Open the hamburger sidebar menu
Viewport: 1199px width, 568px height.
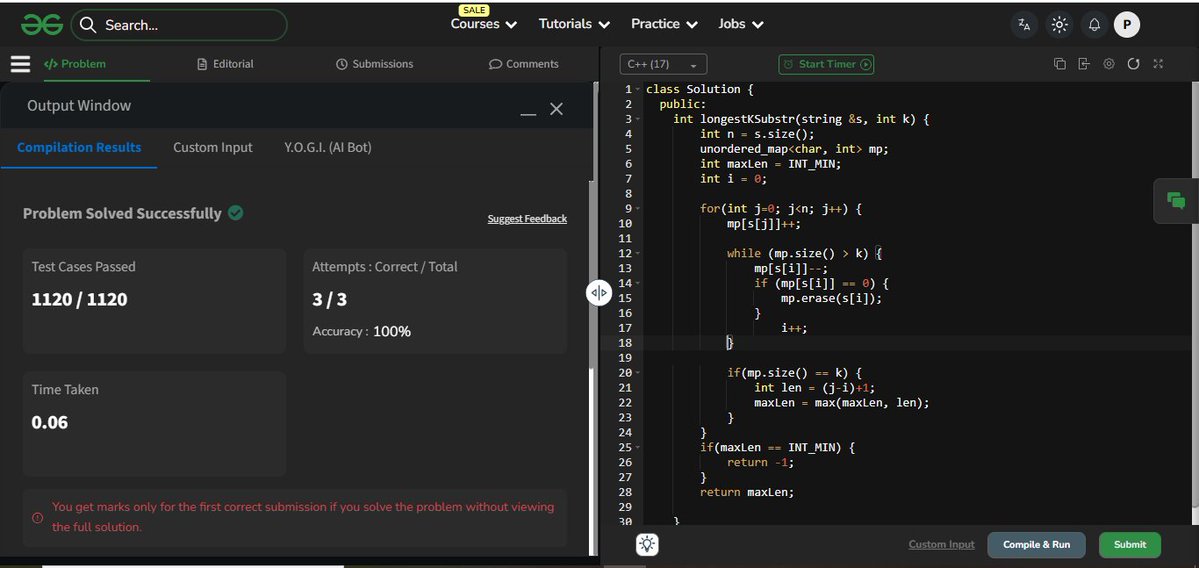[21, 64]
